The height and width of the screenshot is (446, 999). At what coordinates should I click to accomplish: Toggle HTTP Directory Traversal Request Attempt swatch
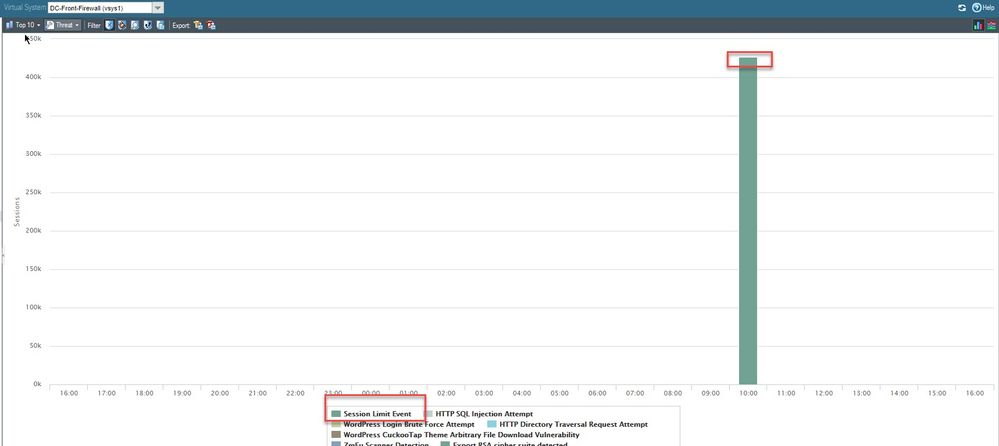(x=491, y=424)
